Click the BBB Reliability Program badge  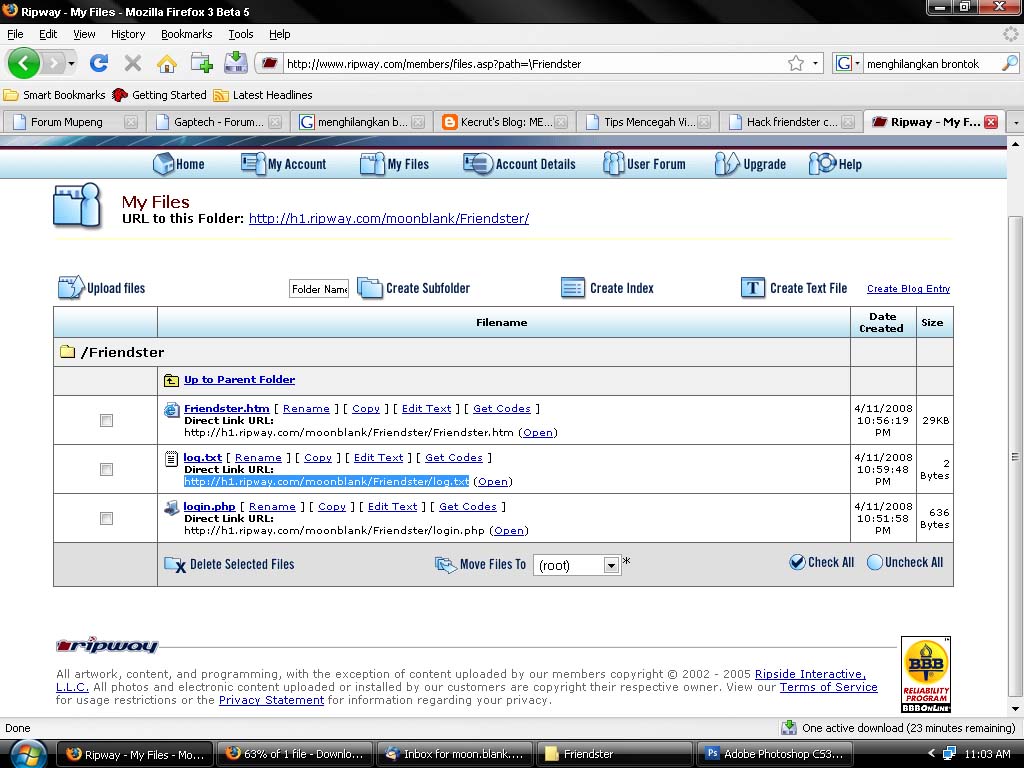(925, 675)
